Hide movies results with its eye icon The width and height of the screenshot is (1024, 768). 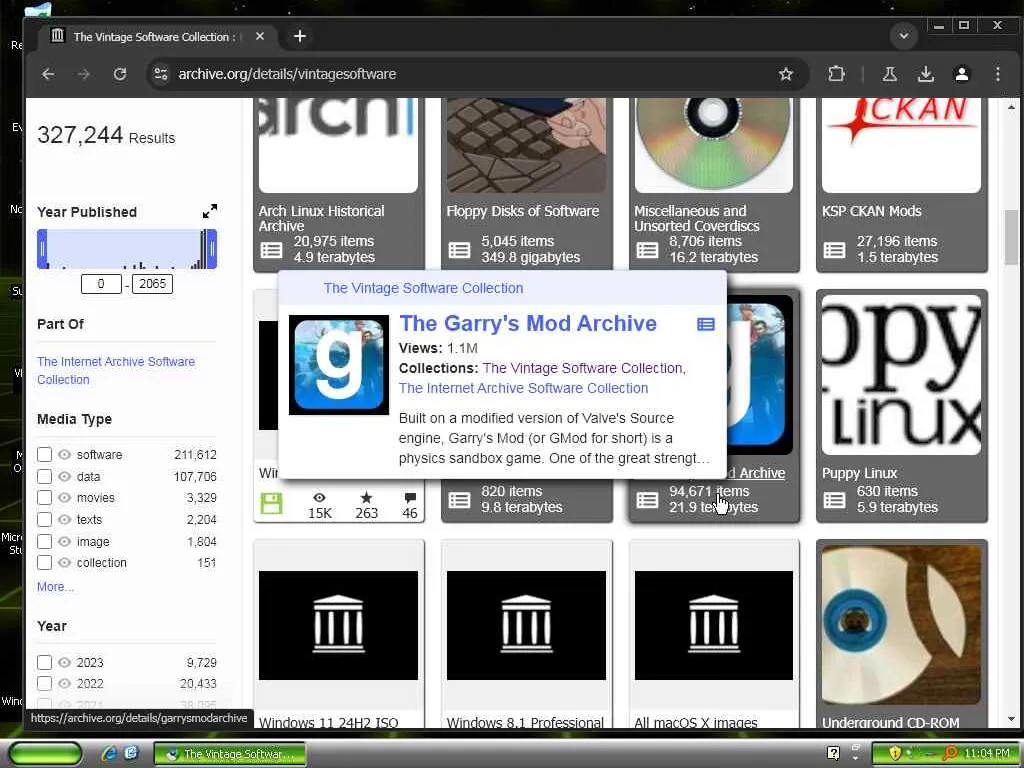point(64,498)
